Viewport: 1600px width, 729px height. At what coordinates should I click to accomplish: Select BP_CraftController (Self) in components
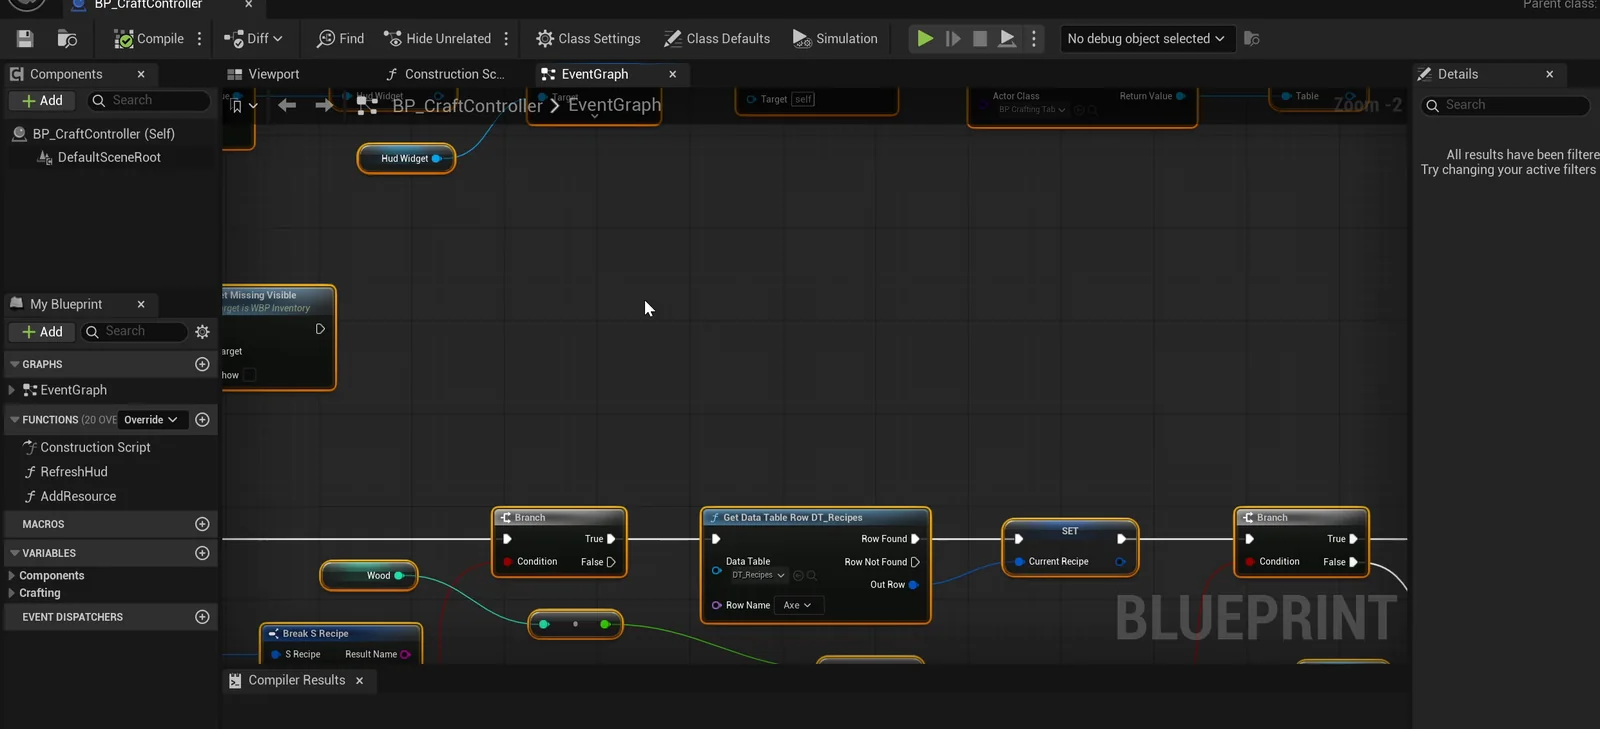pos(104,134)
